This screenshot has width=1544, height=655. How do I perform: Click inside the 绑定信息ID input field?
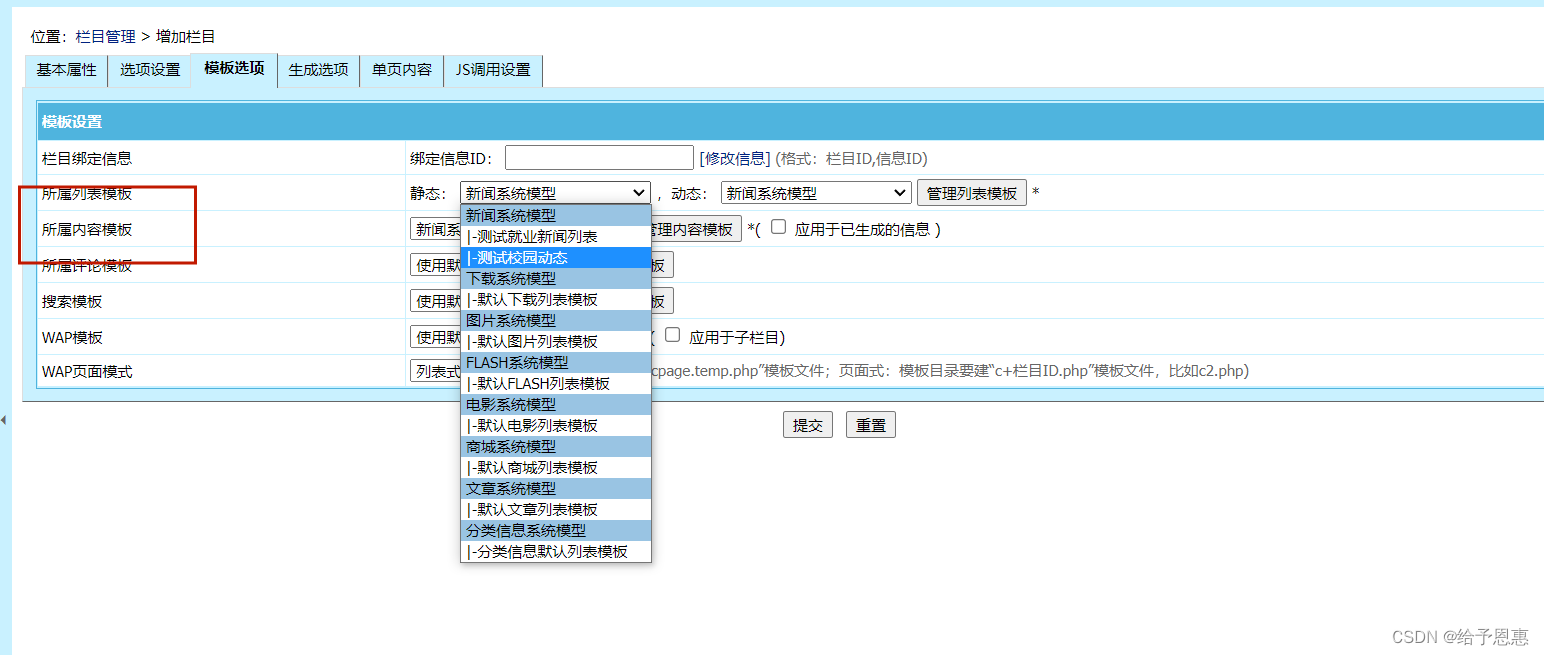tap(597, 157)
